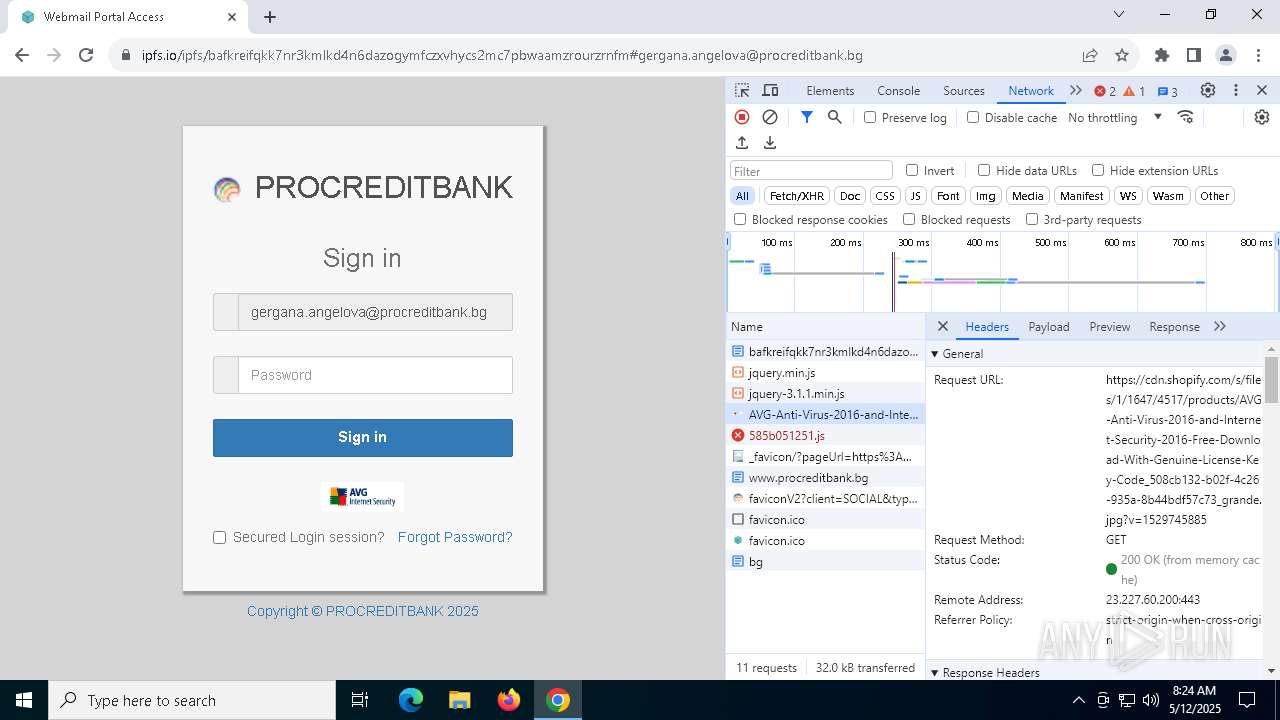This screenshot has height=720, width=1280.
Task: Check Blocked requests option
Action: pos(909,219)
